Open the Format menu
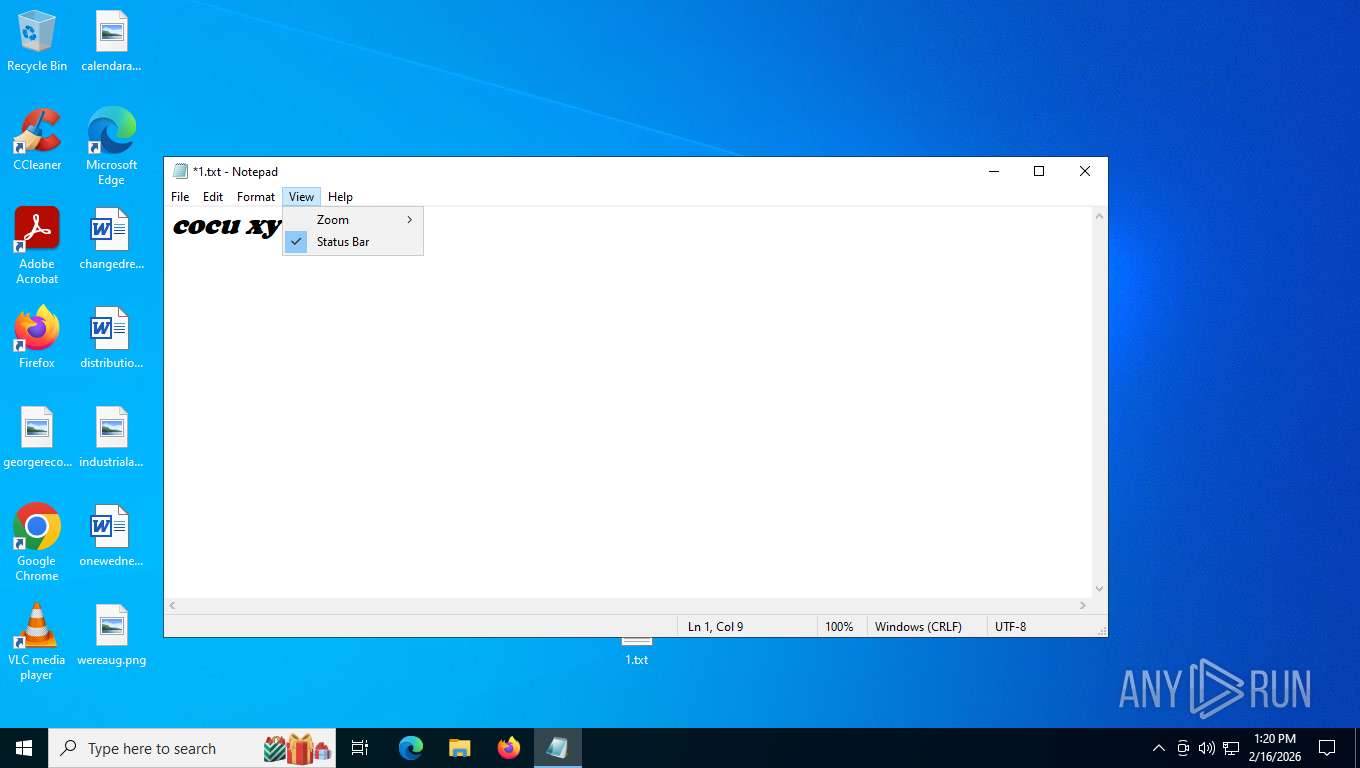The image size is (1360, 768). click(256, 197)
